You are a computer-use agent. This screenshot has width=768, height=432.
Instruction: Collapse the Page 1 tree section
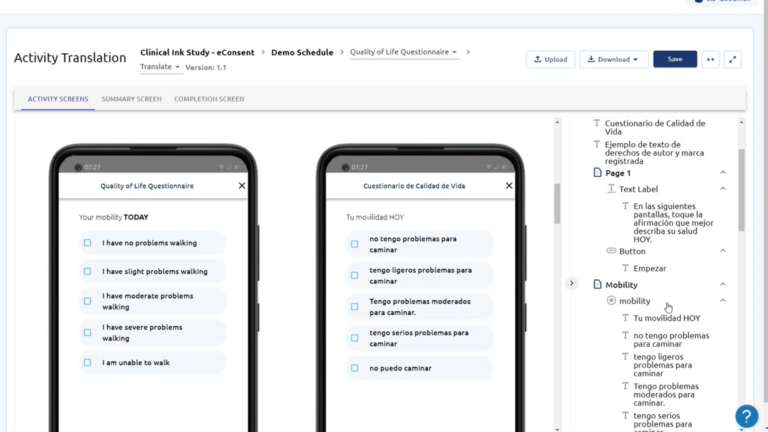723,173
